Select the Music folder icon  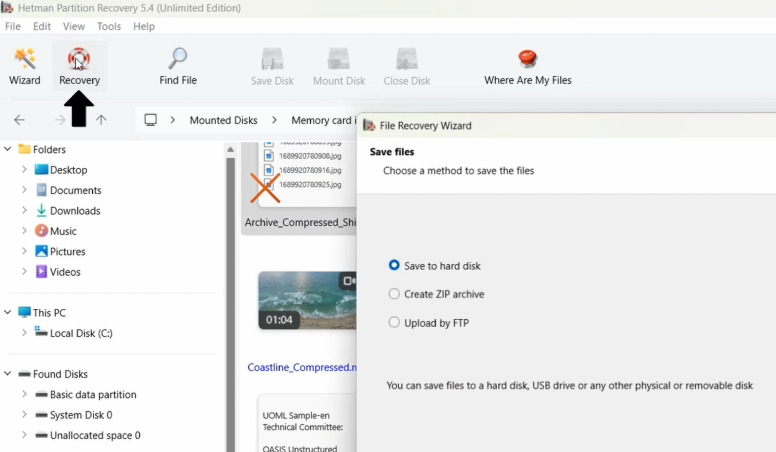[42, 231]
